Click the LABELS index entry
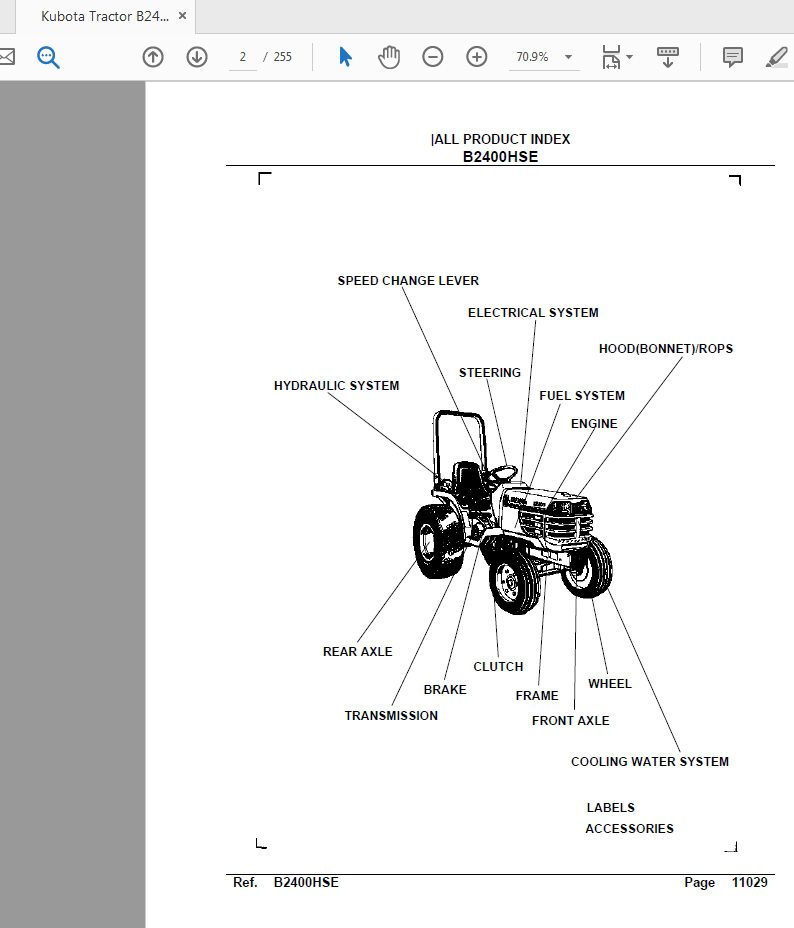Viewport: 794px width, 928px height. click(x=611, y=808)
